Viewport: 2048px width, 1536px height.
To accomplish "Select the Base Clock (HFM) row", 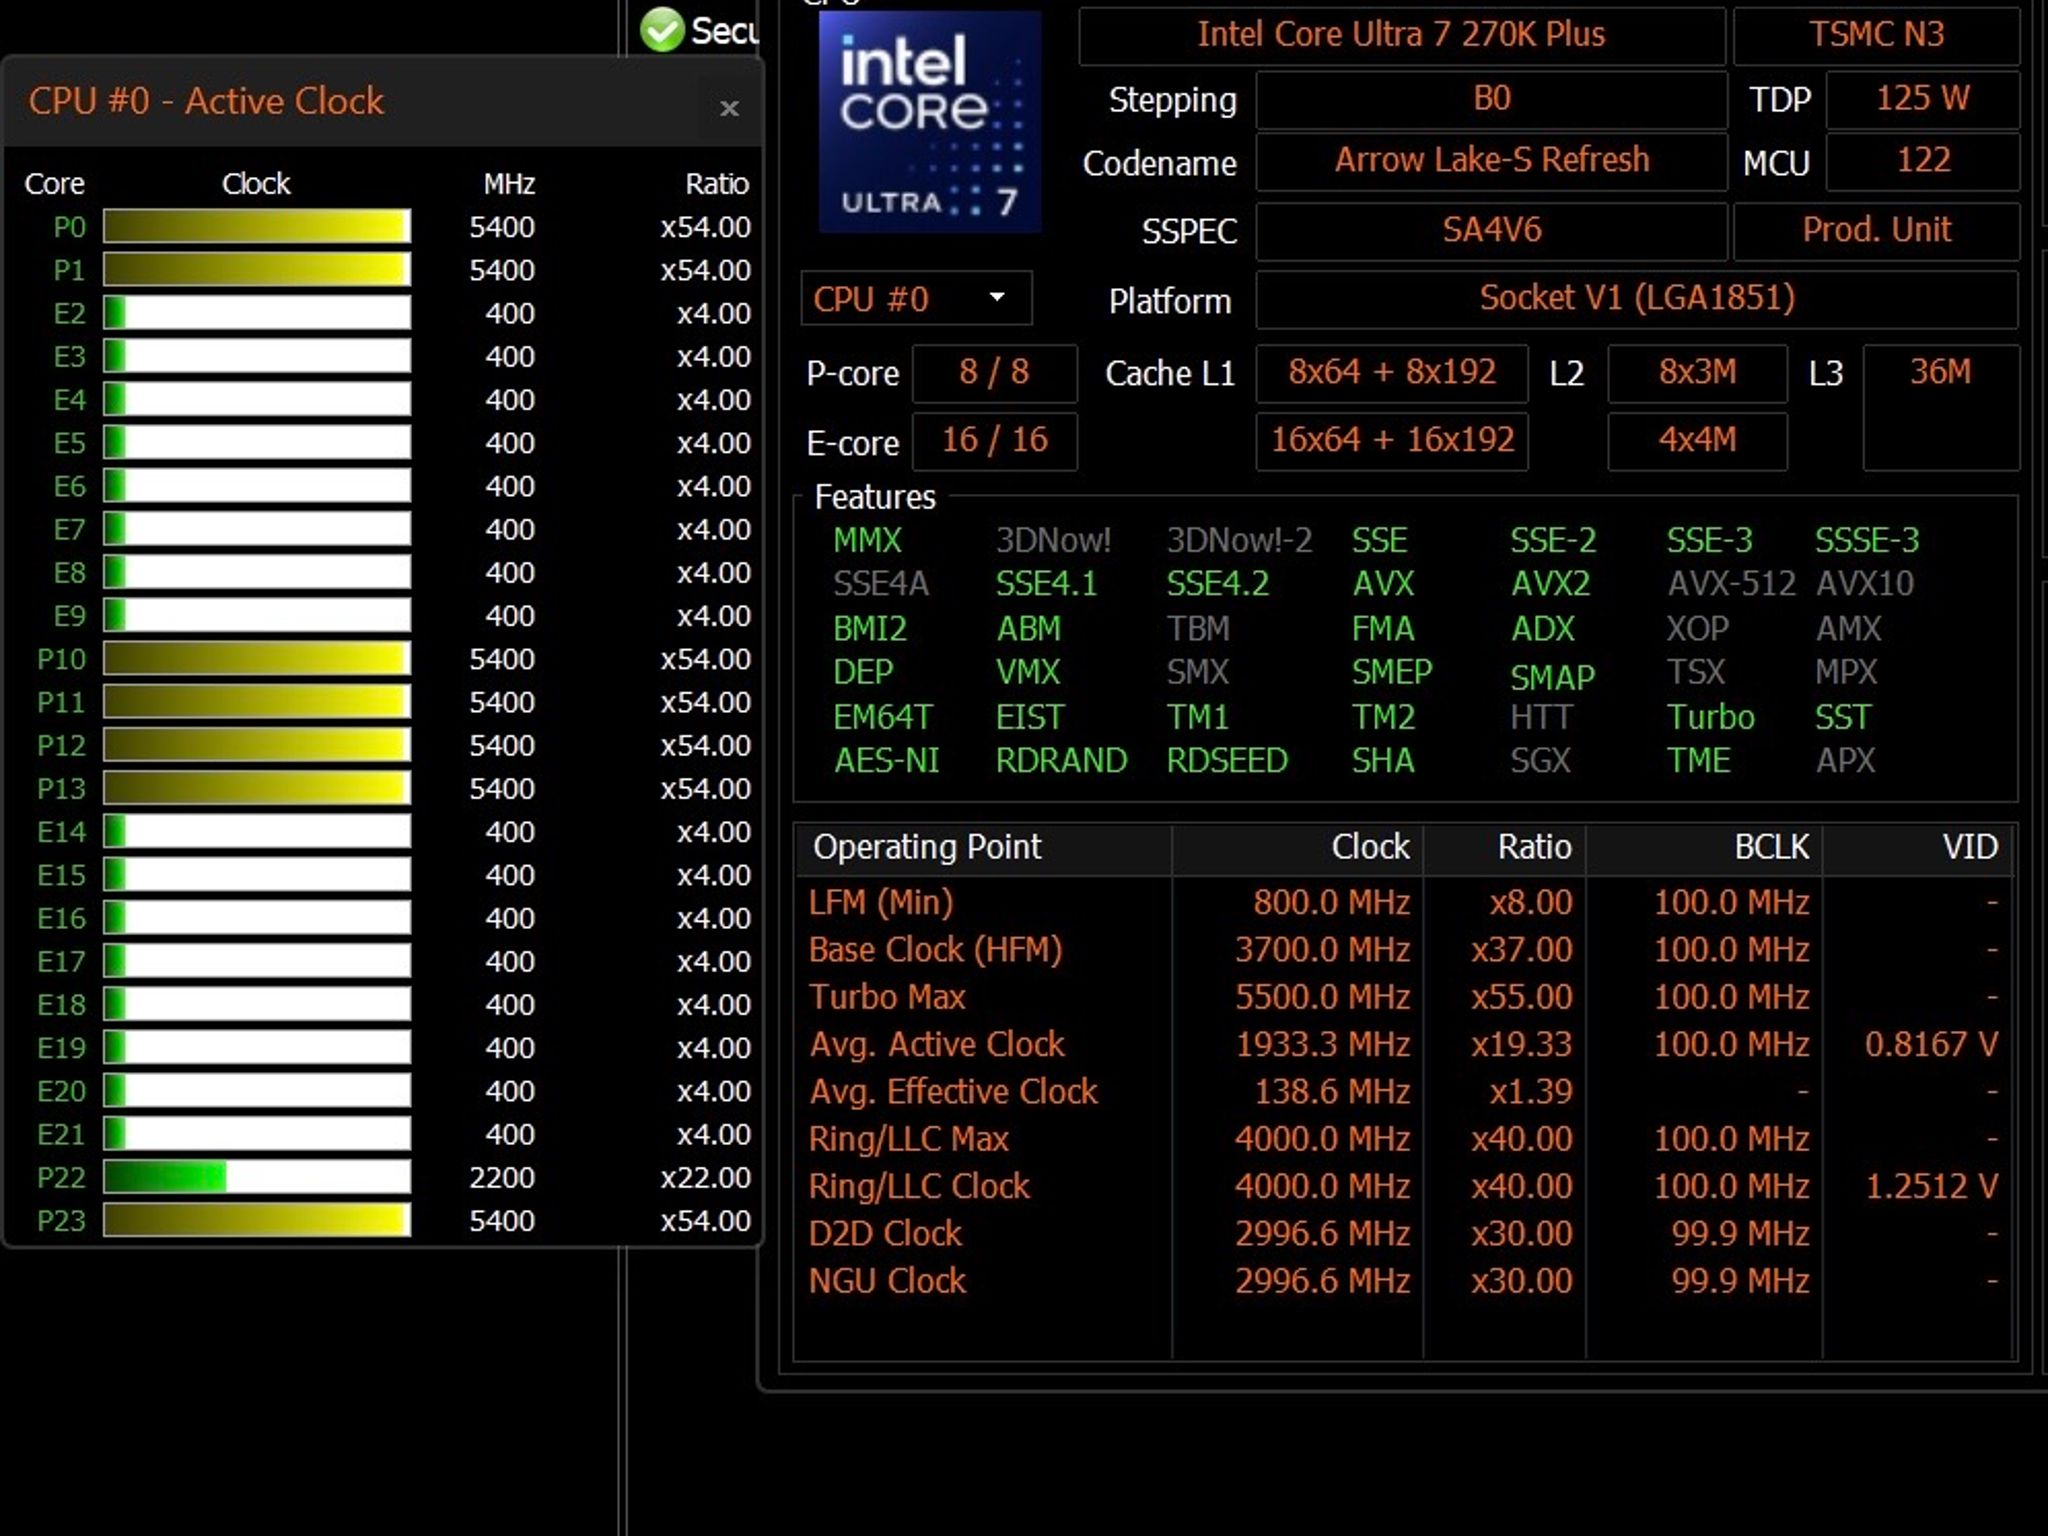I will tap(1404, 950).
